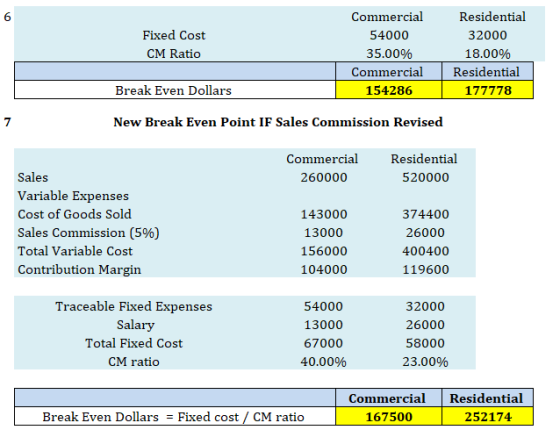This screenshot has height=430, width=560.
Task: Click the Contribution Margin label
Action: (79, 270)
